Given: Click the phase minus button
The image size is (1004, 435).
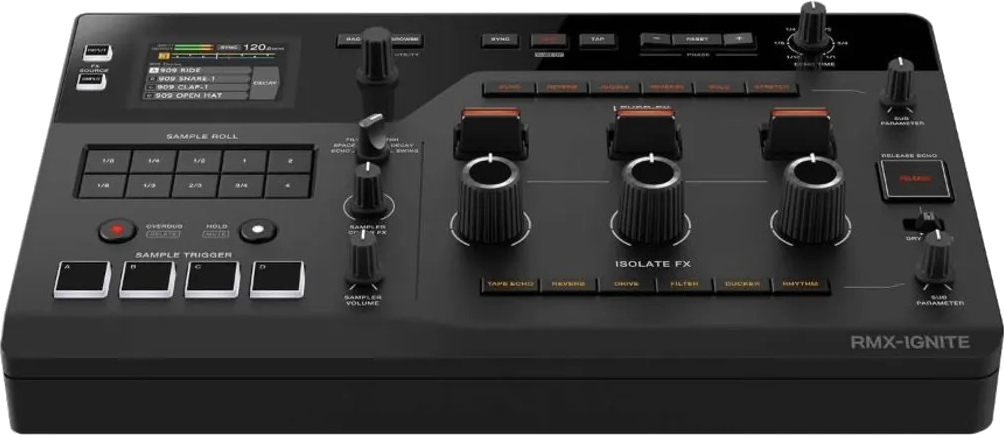Looking at the screenshot, I should coord(656,39).
